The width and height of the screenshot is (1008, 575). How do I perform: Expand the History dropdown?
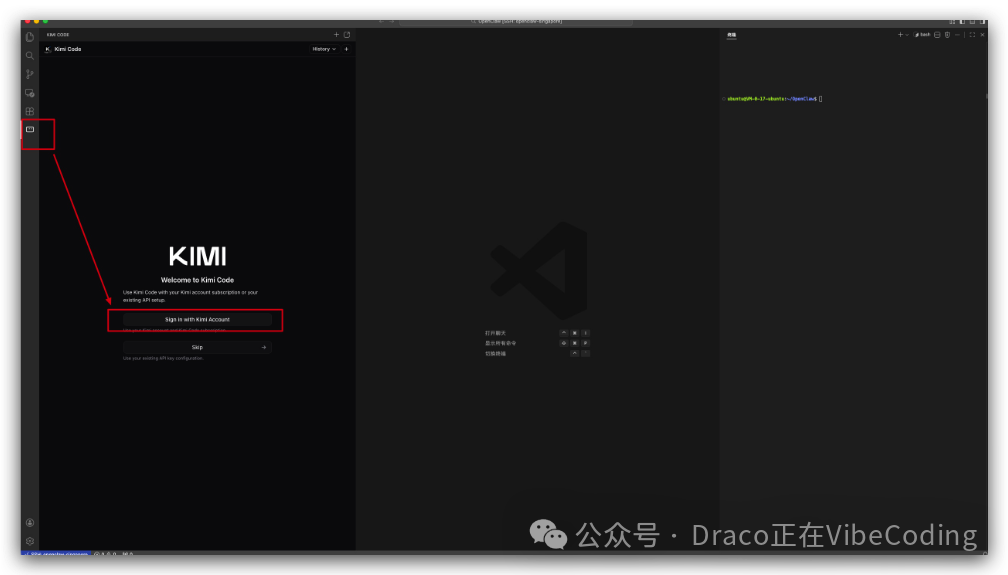324,49
